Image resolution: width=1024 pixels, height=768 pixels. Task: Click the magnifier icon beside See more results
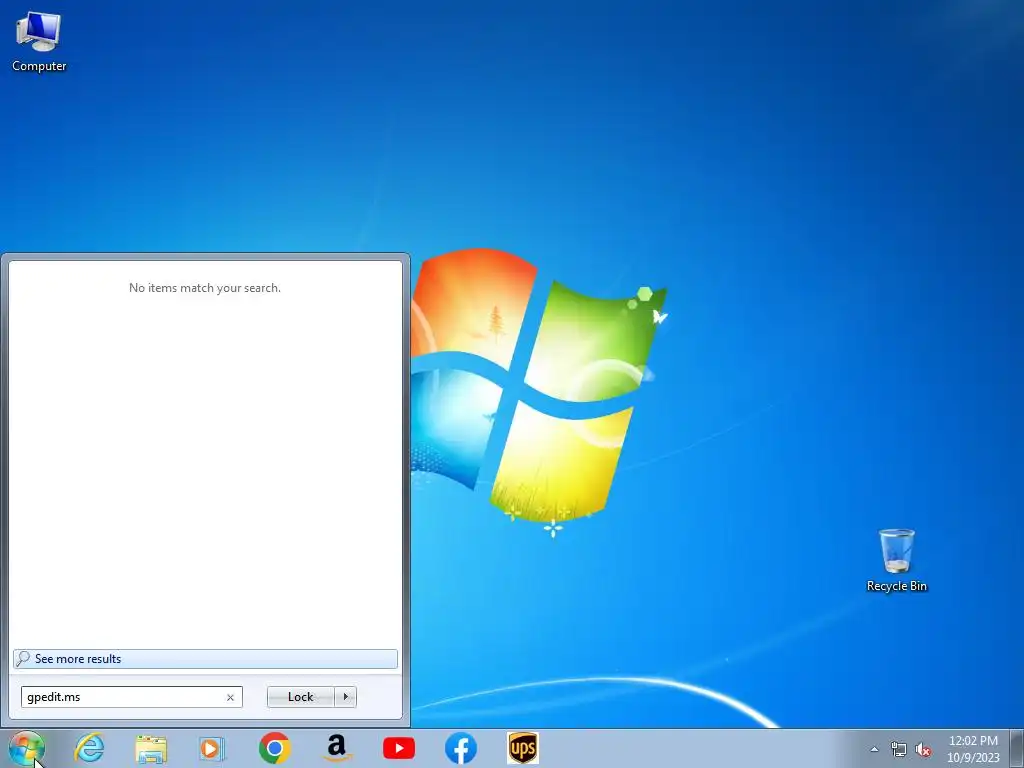(23, 658)
